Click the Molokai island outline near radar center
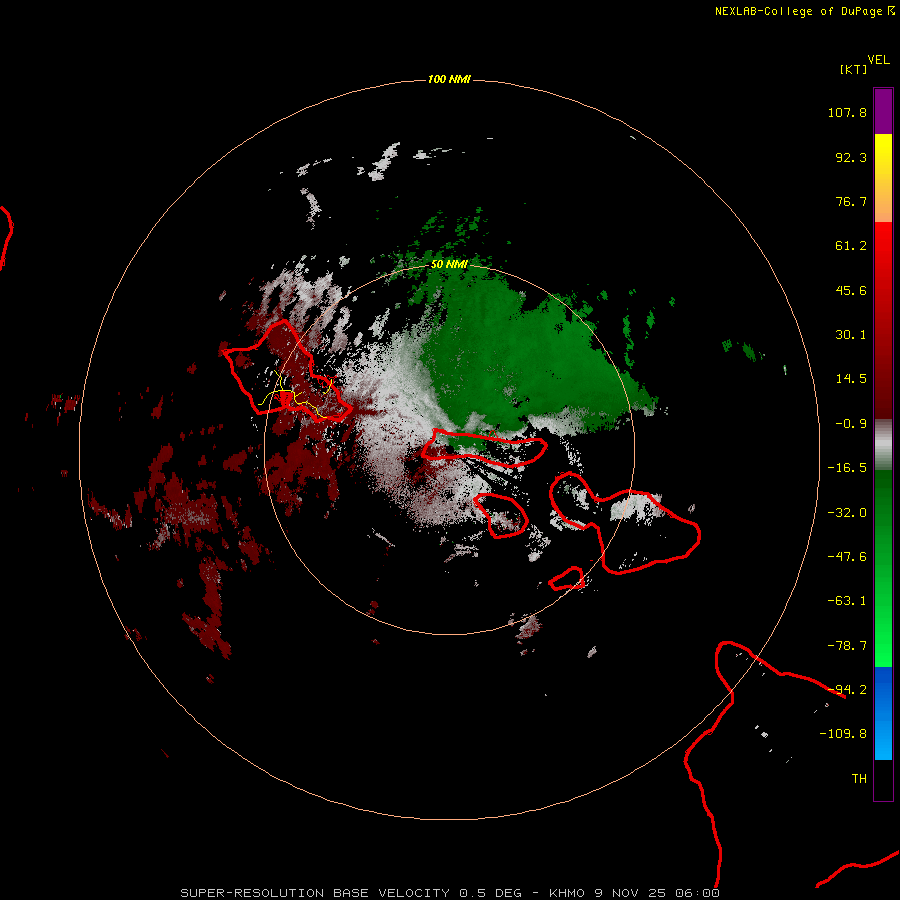 484,448
